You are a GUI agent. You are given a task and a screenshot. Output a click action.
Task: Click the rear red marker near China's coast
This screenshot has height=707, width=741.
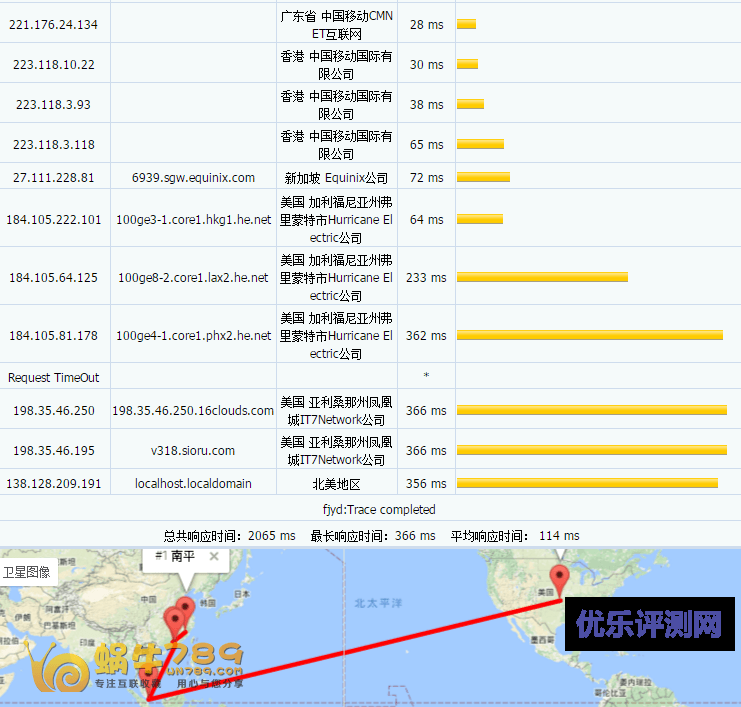(187, 607)
